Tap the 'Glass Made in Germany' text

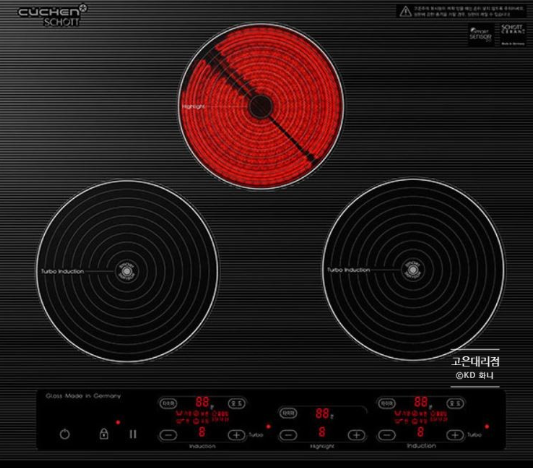(83, 396)
